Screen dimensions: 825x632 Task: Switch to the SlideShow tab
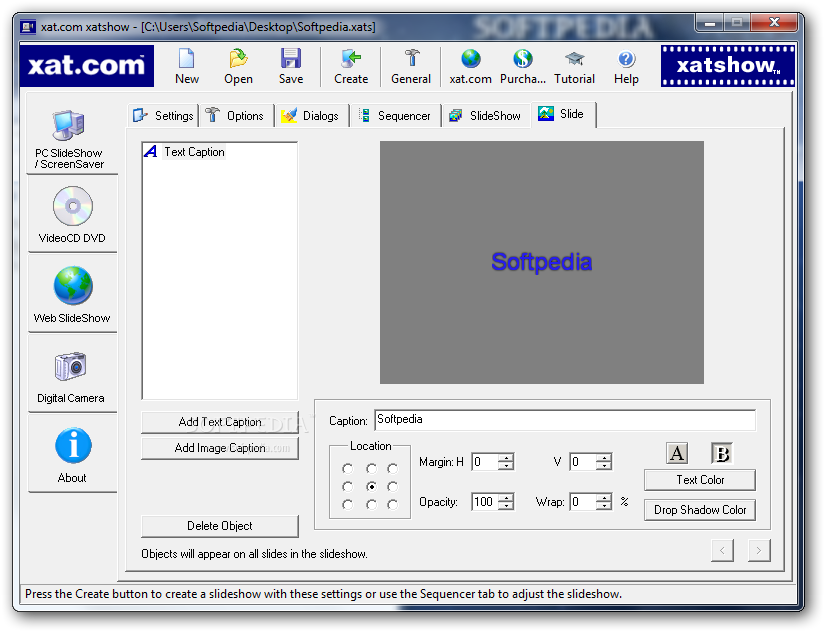point(486,116)
